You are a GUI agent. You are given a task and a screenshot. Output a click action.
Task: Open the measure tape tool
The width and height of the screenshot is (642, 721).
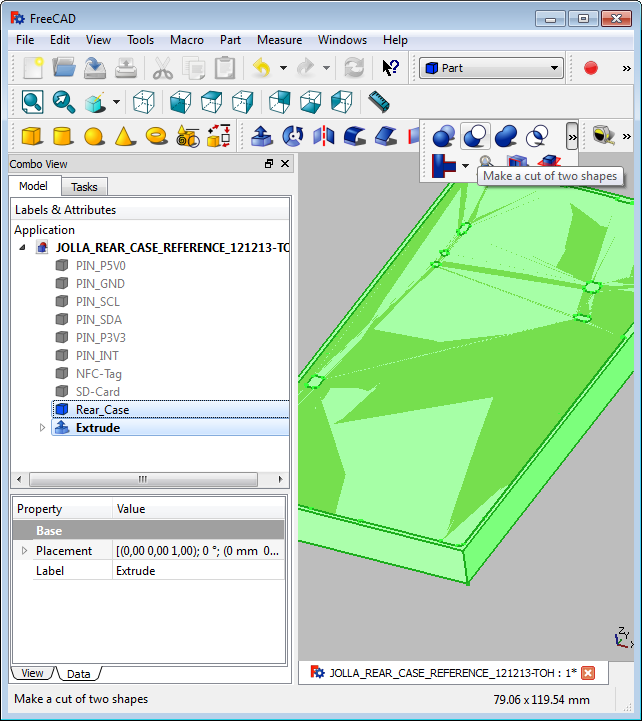coord(603,136)
